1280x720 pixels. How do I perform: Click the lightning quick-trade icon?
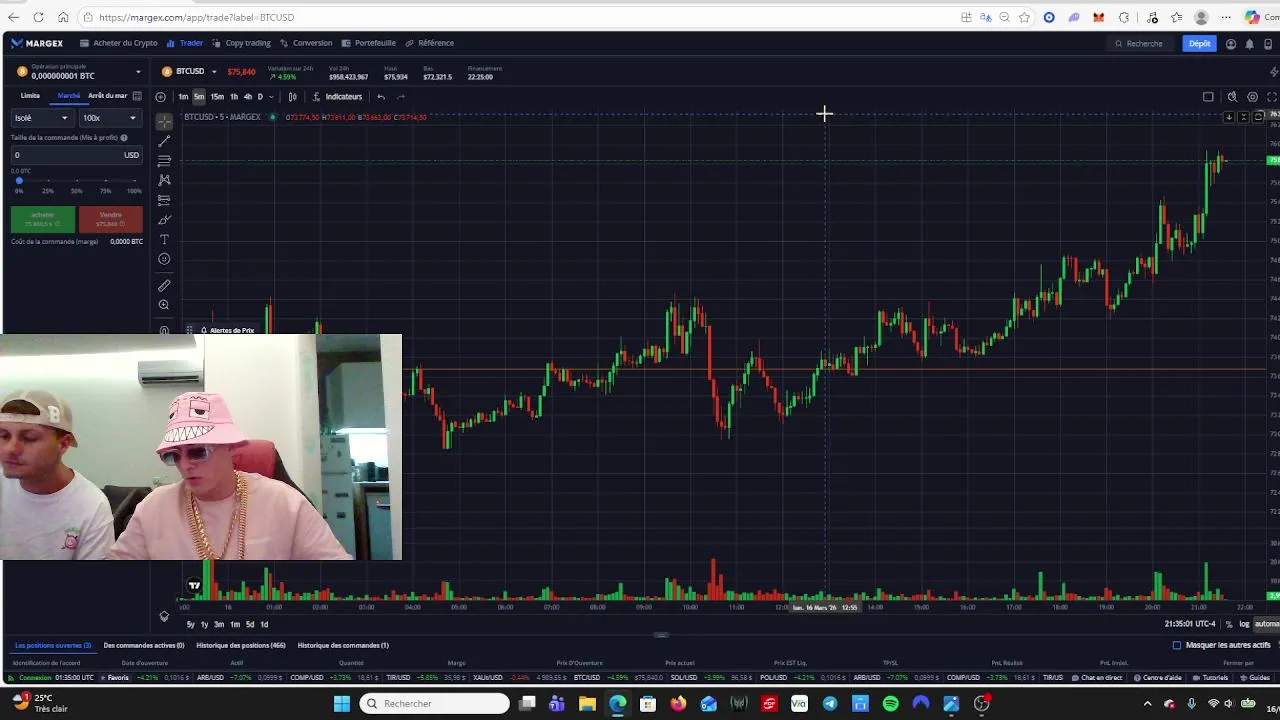[1273, 72]
